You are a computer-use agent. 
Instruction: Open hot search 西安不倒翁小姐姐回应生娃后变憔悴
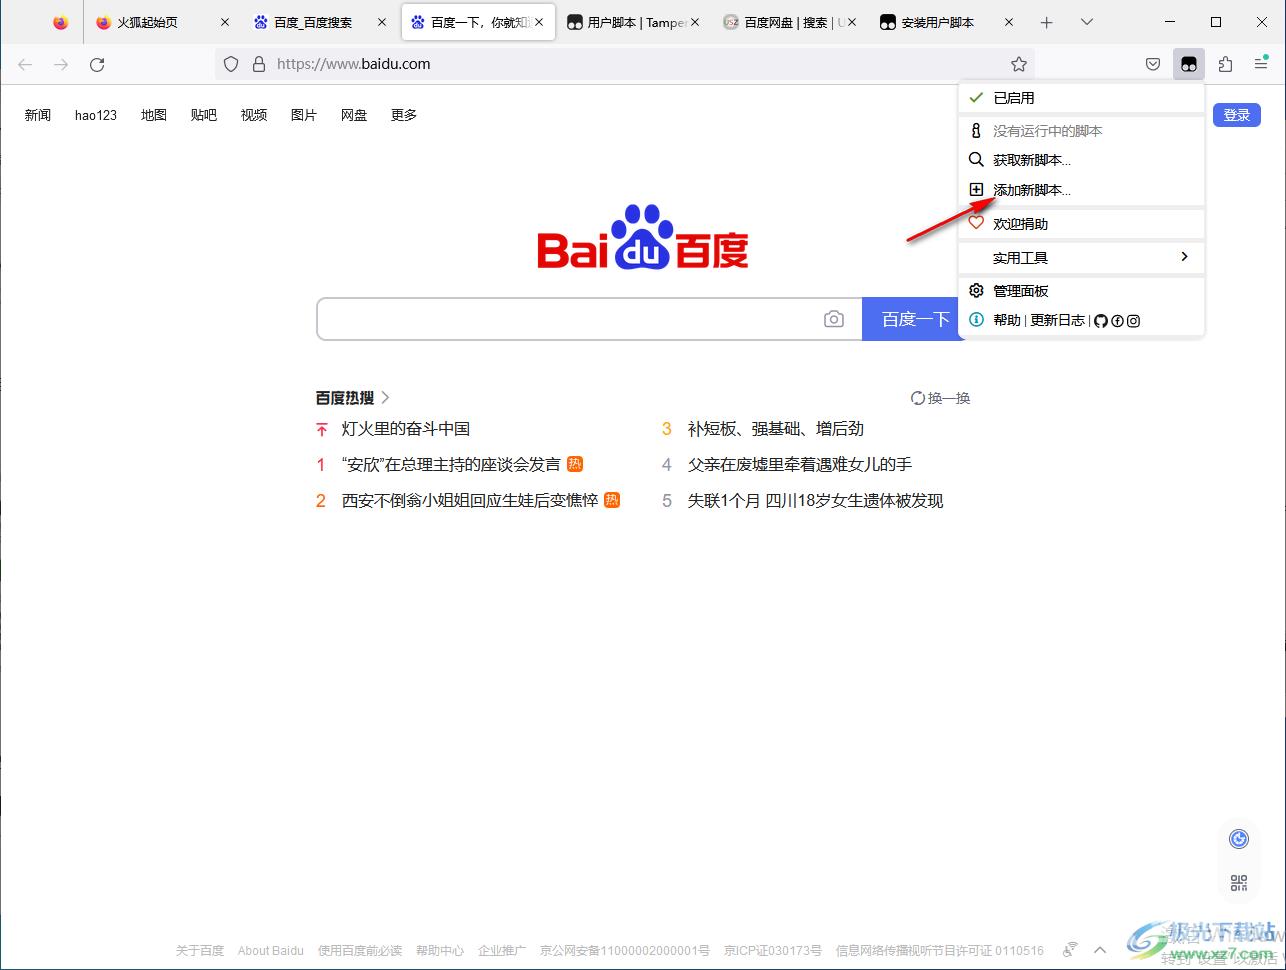[470, 501]
